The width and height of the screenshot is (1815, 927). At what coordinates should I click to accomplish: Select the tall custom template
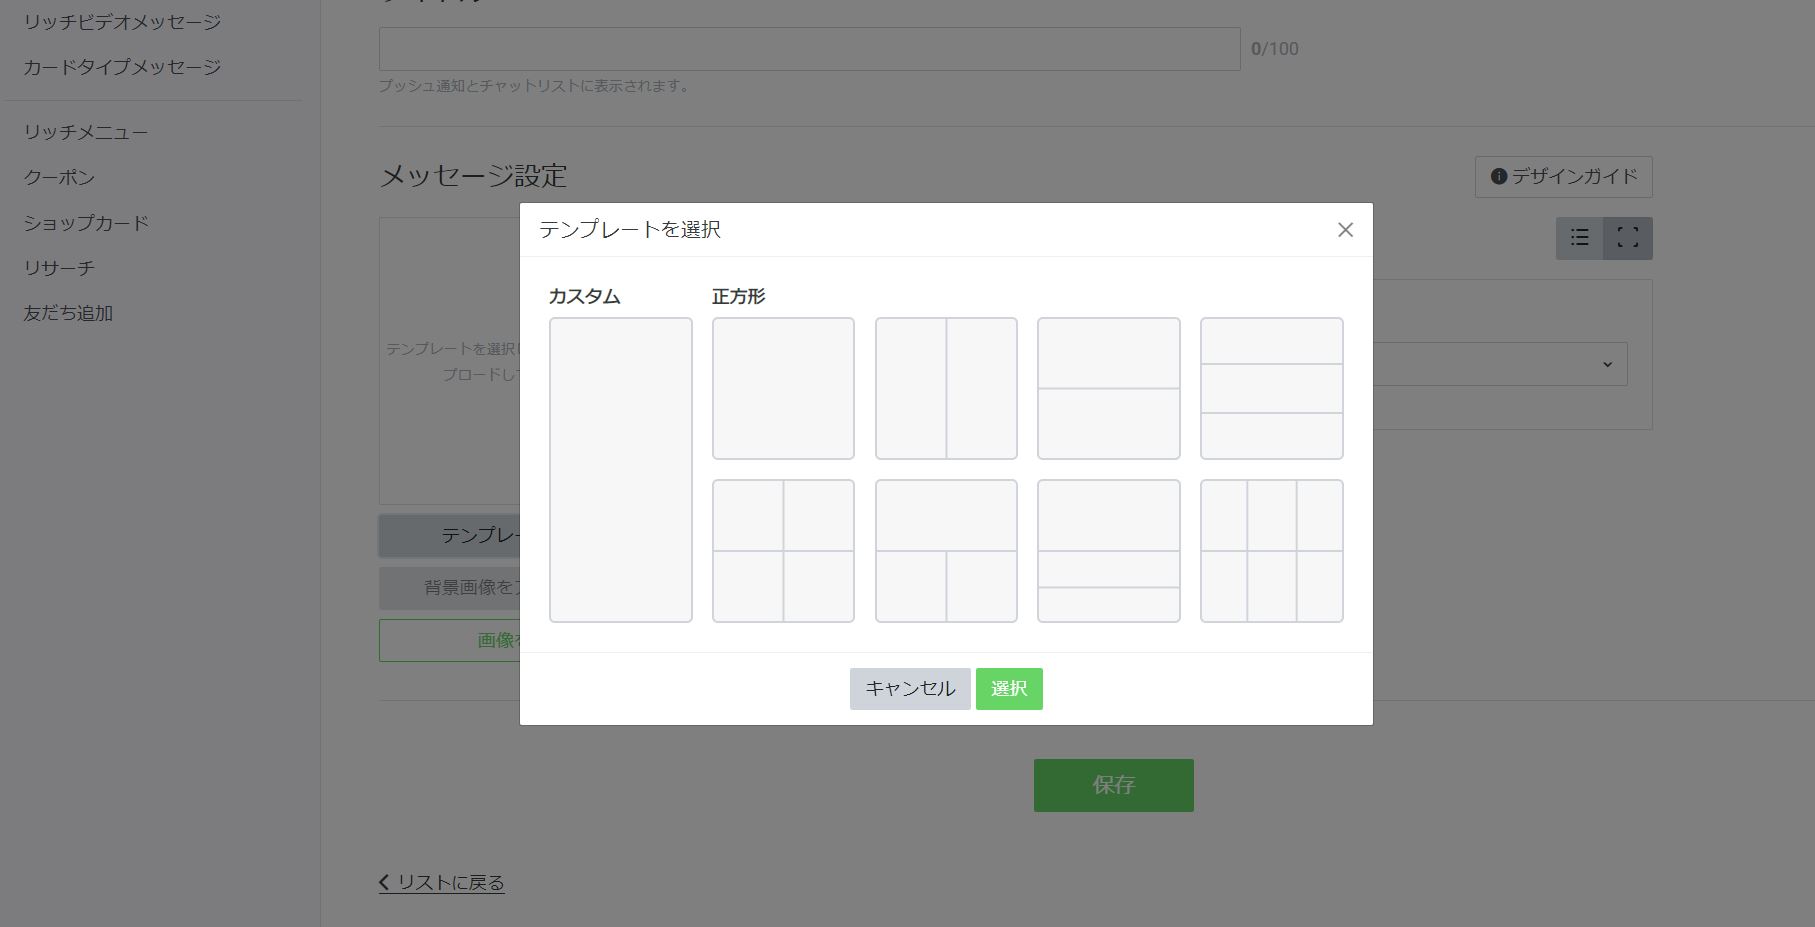(x=620, y=470)
